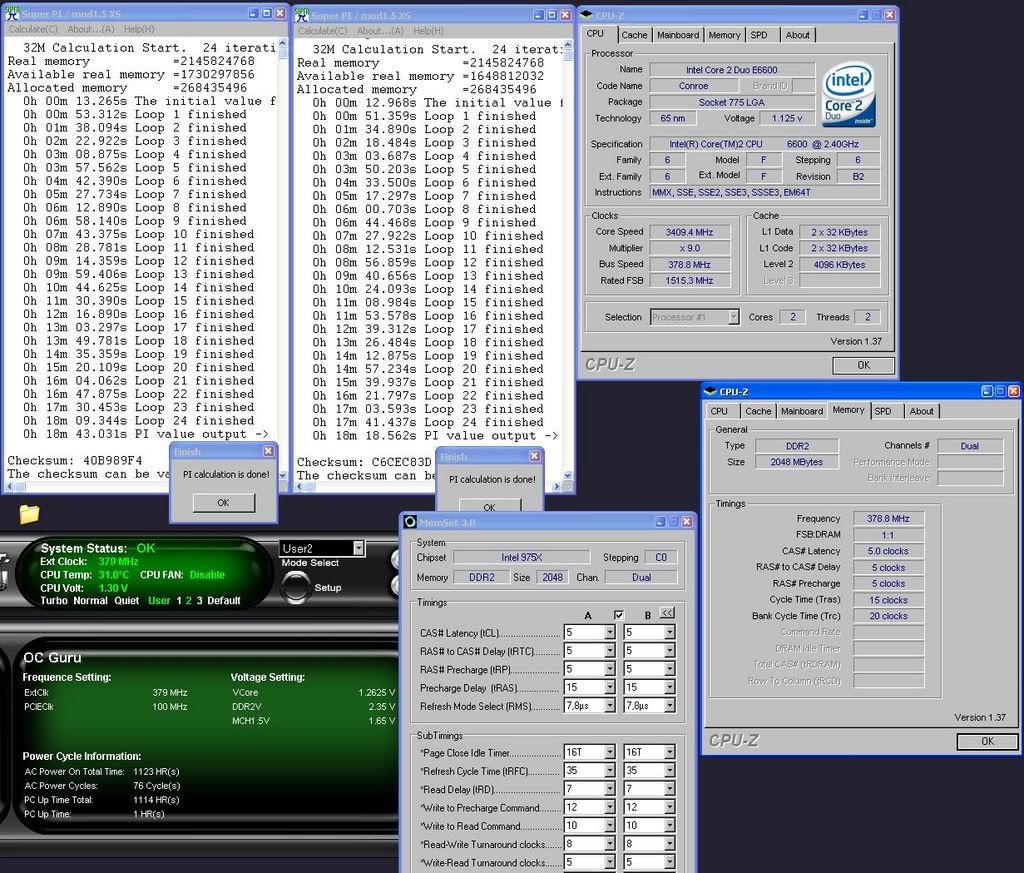Open the Processor #1 selection dropdown in CPU-Z
The height and width of the screenshot is (873, 1024).
point(733,317)
